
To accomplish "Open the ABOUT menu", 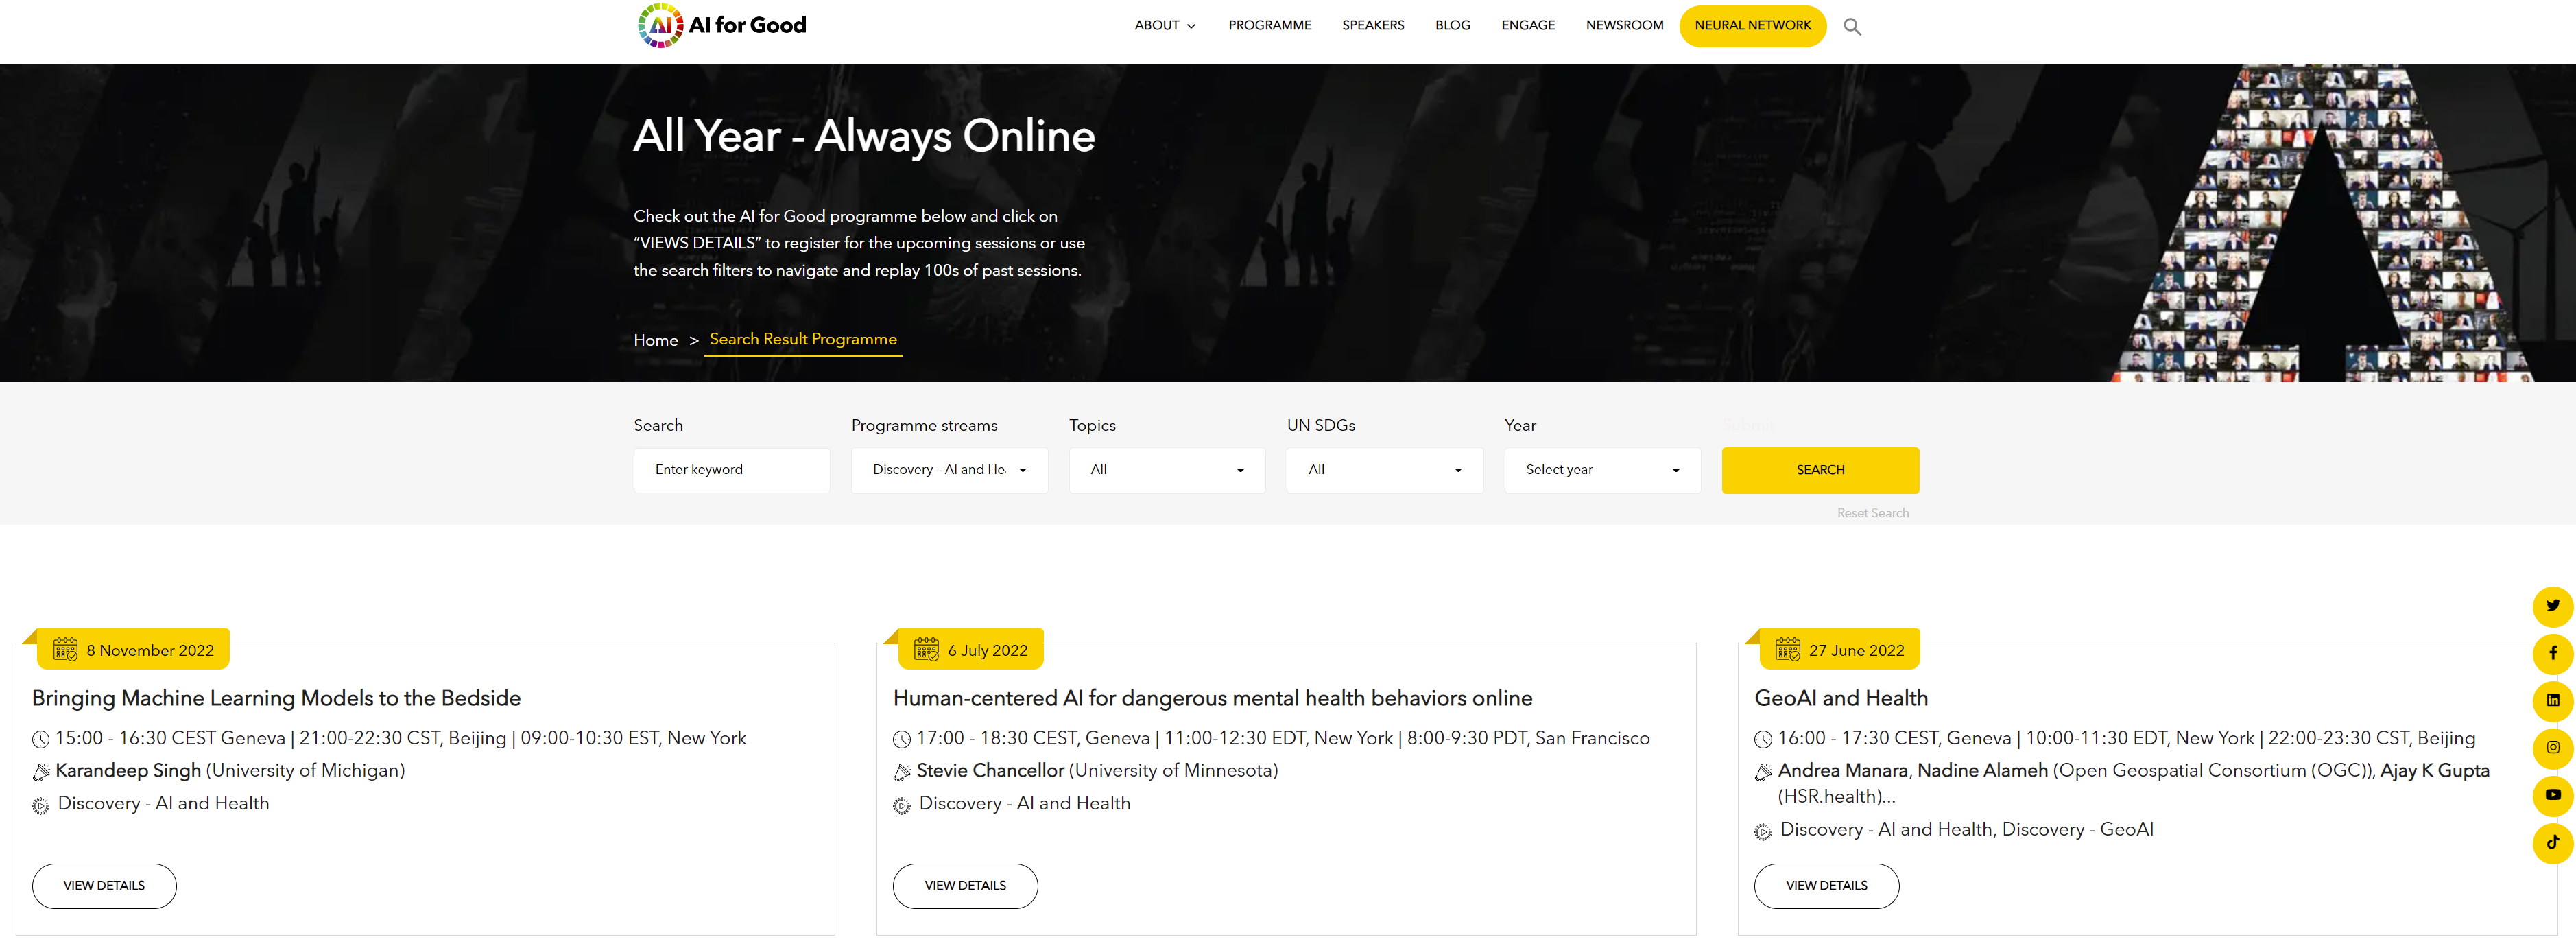I will [x=1164, y=26].
